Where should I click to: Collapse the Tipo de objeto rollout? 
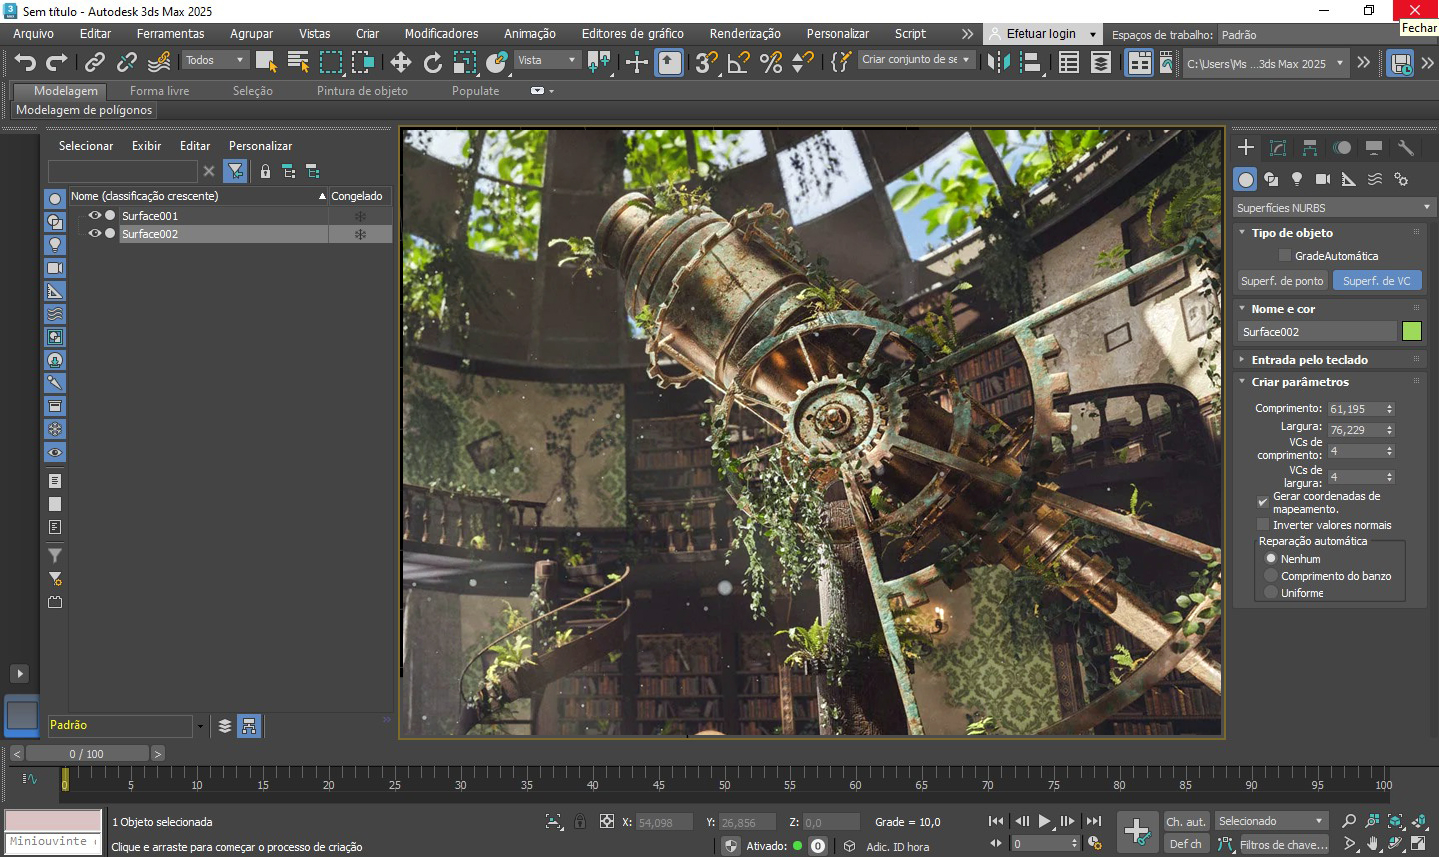pos(1292,233)
